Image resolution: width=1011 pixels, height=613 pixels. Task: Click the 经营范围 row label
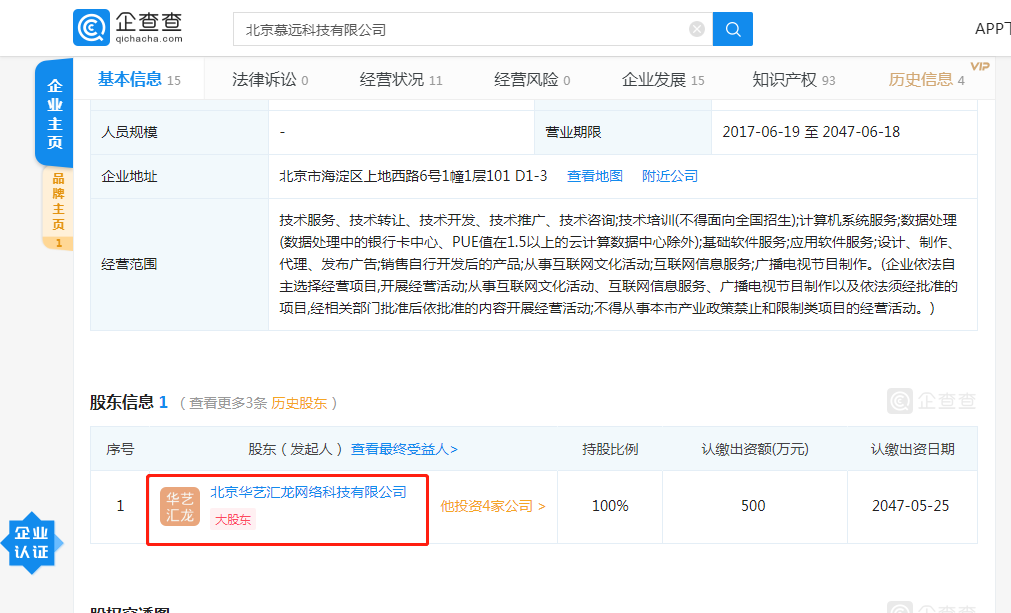pyautogui.click(x=129, y=264)
